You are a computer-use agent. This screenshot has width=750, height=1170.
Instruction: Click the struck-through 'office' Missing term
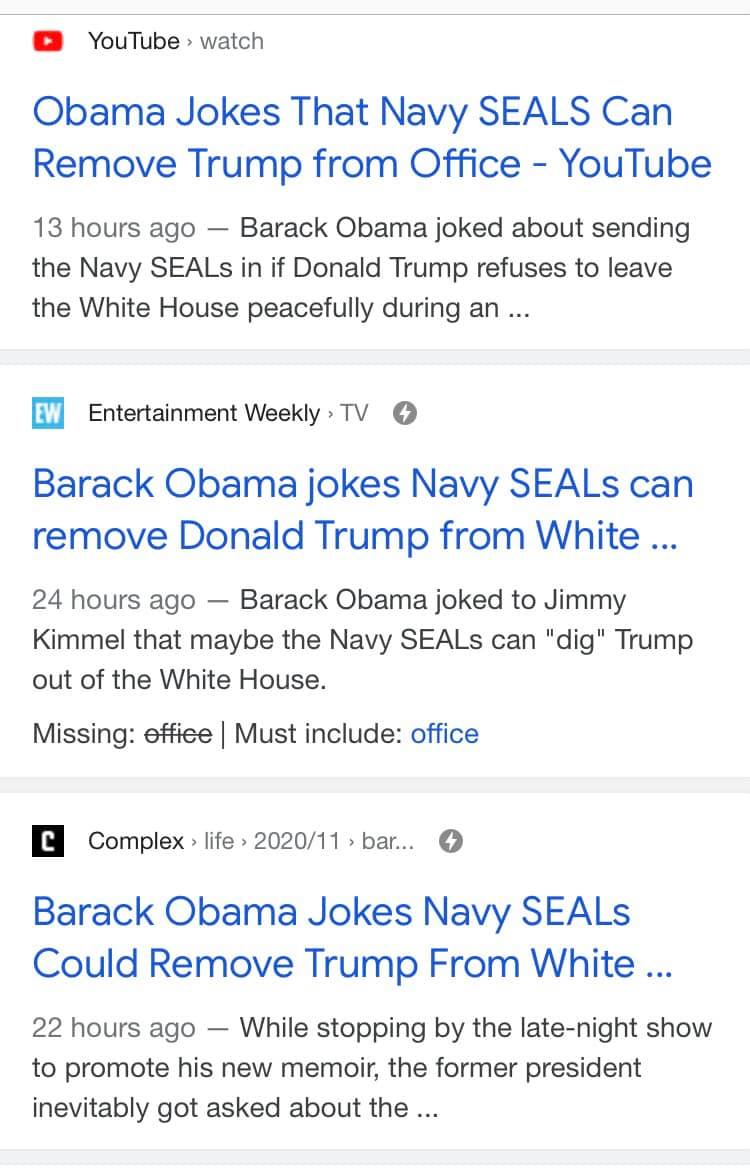pos(178,733)
